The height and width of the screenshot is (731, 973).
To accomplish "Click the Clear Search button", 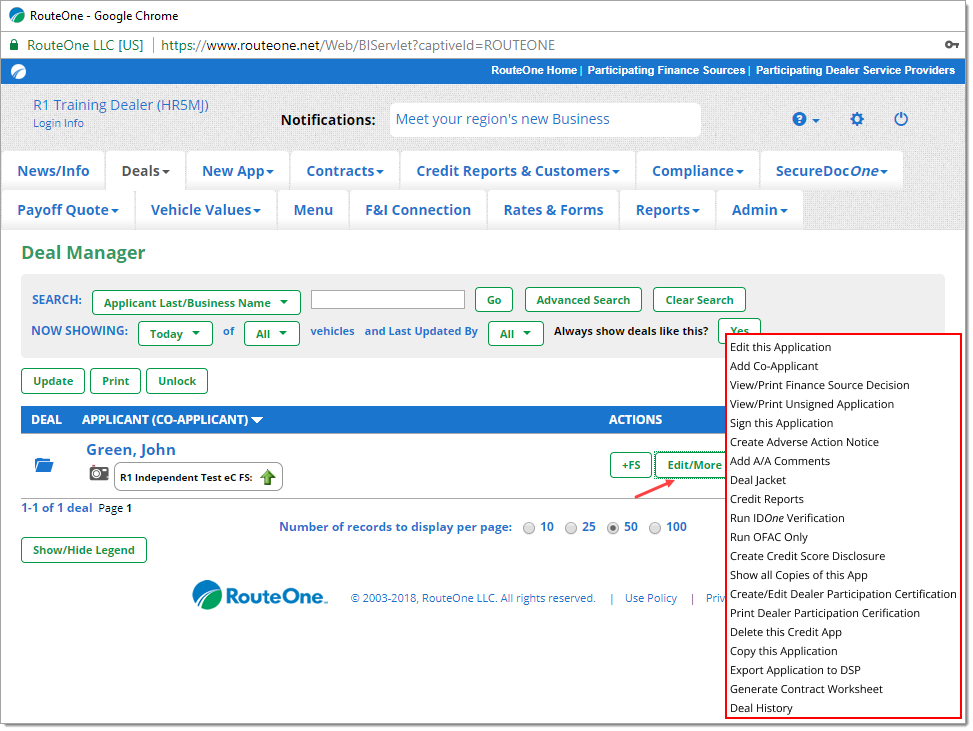I will pos(699,300).
